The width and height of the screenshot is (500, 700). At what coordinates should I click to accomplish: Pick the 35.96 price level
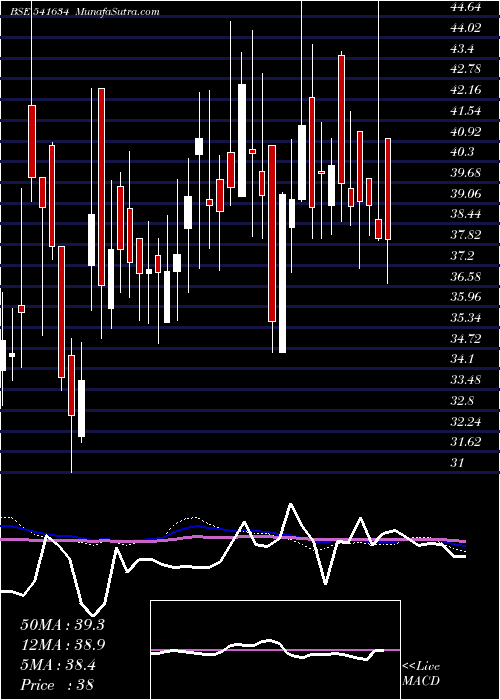point(466,297)
